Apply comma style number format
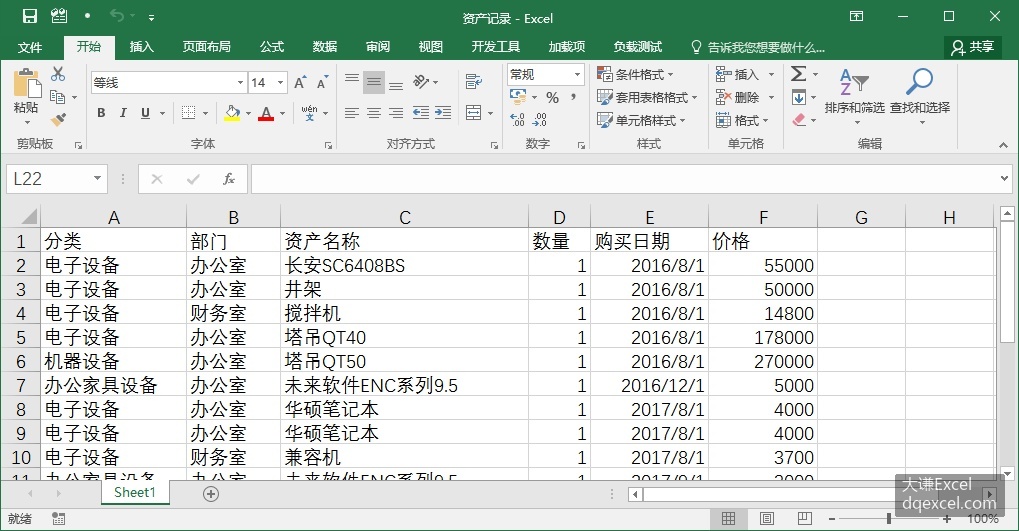The height and width of the screenshot is (531, 1019). (573, 97)
